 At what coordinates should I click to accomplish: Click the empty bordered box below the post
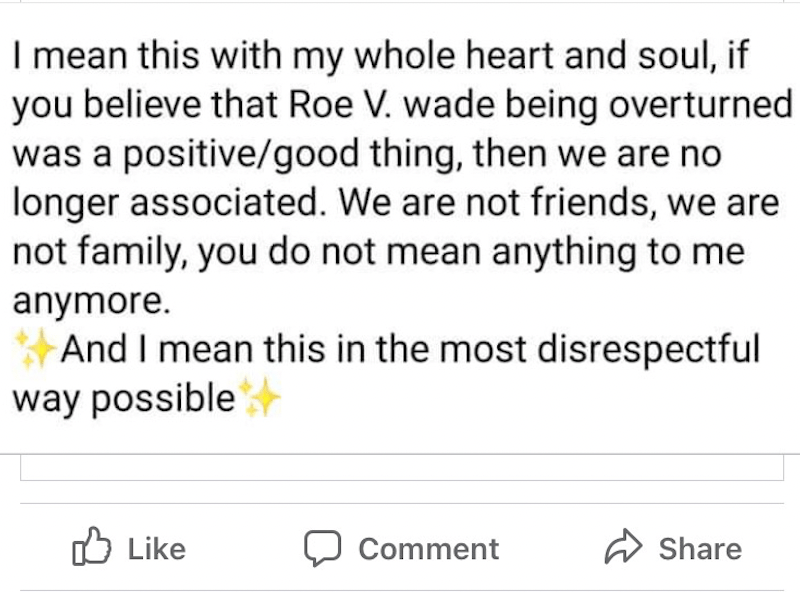[x=402, y=468]
